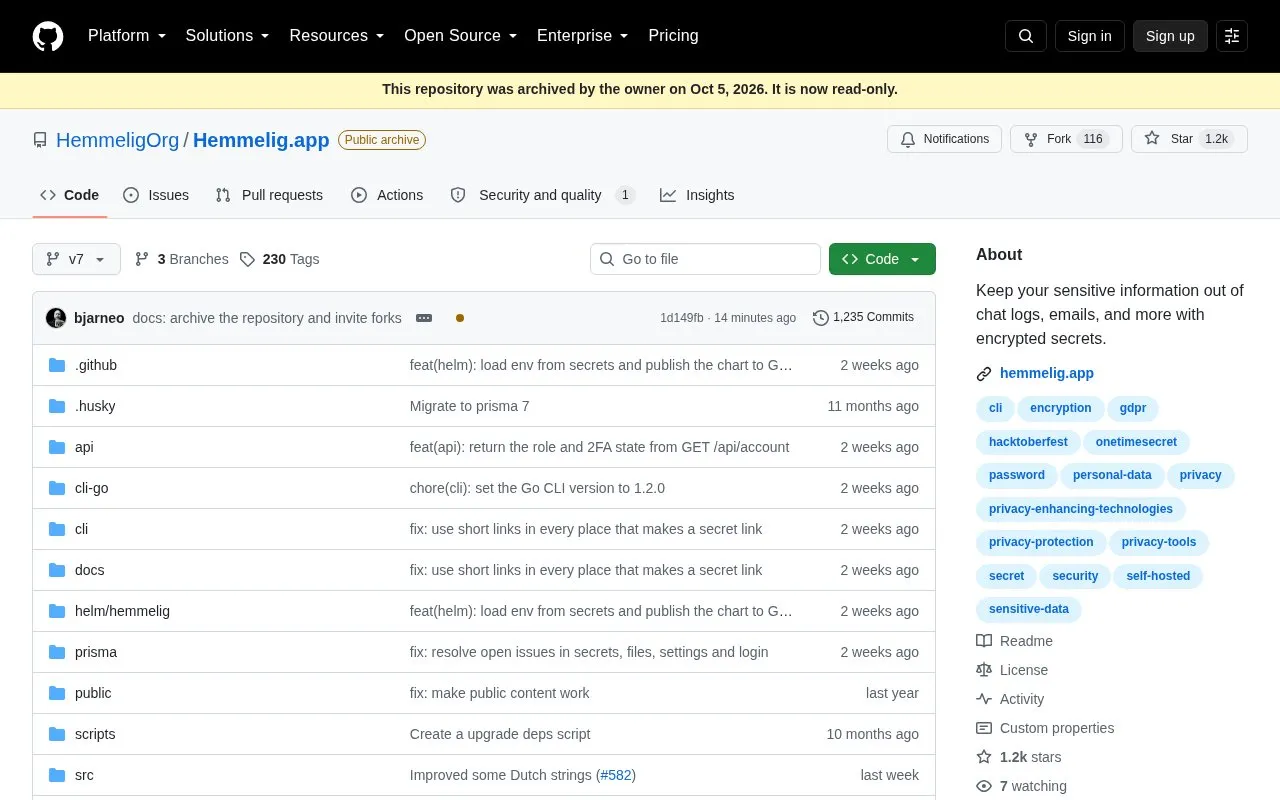Viewport: 1280px width, 800px height.
Task: Open search with the magnifier icon
Action: (x=1026, y=36)
